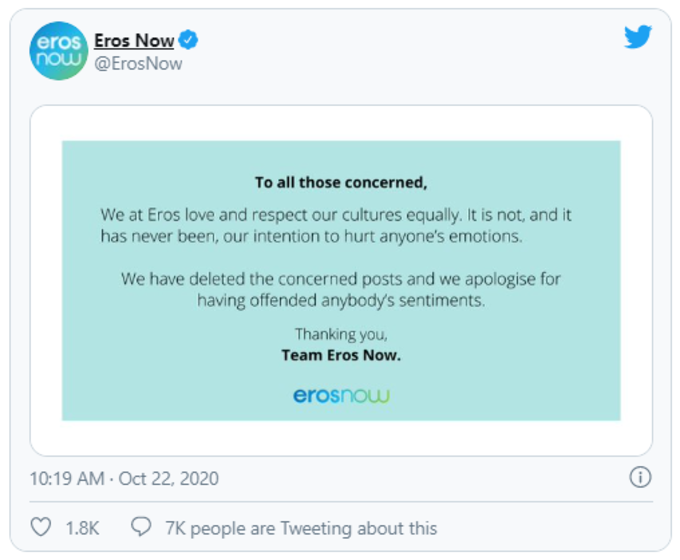Click the Twitter bird logo
680x560 pixels.
pos(638,36)
